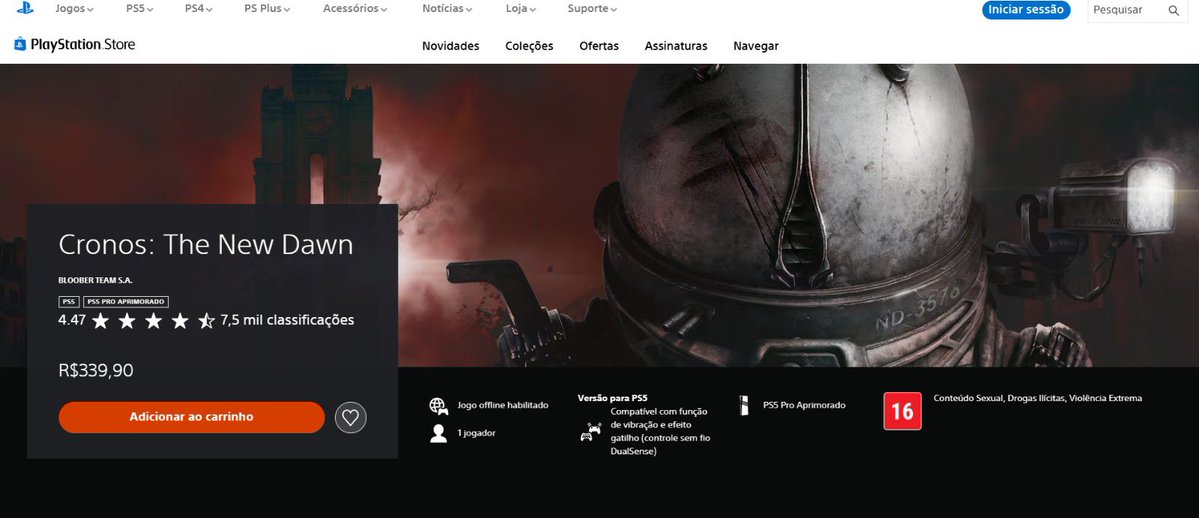The width and height of the screenshot is (1199, 518).
Task: Click the age rating 16 badge
Action: click(x=902, y=411)
